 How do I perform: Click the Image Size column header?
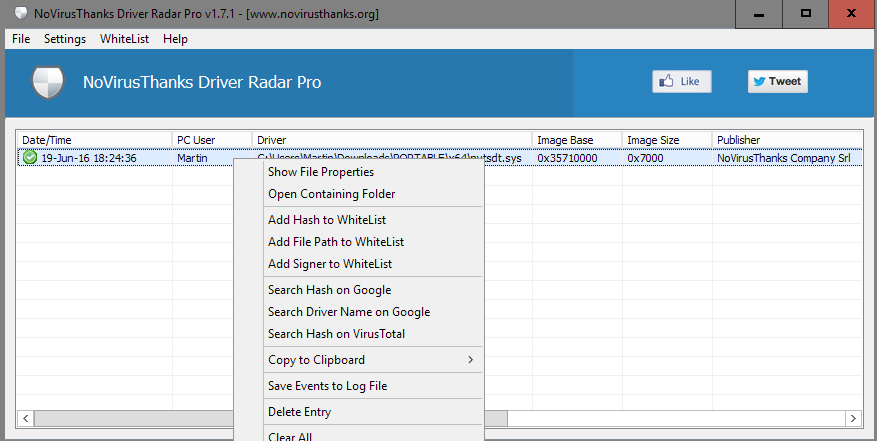667,140
